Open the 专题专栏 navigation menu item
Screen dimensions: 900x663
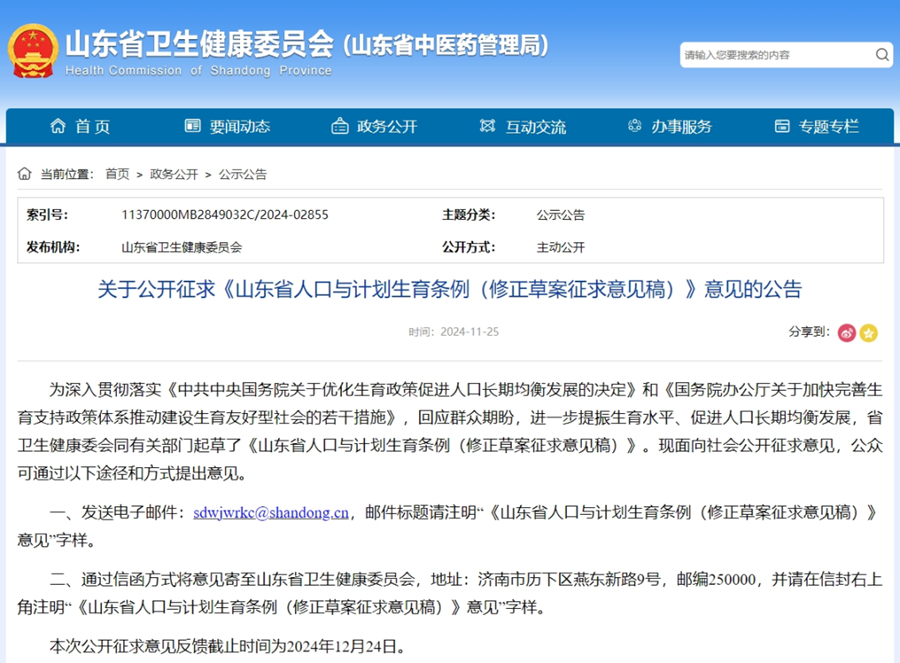pyautogui.click(x=829, y=126)
